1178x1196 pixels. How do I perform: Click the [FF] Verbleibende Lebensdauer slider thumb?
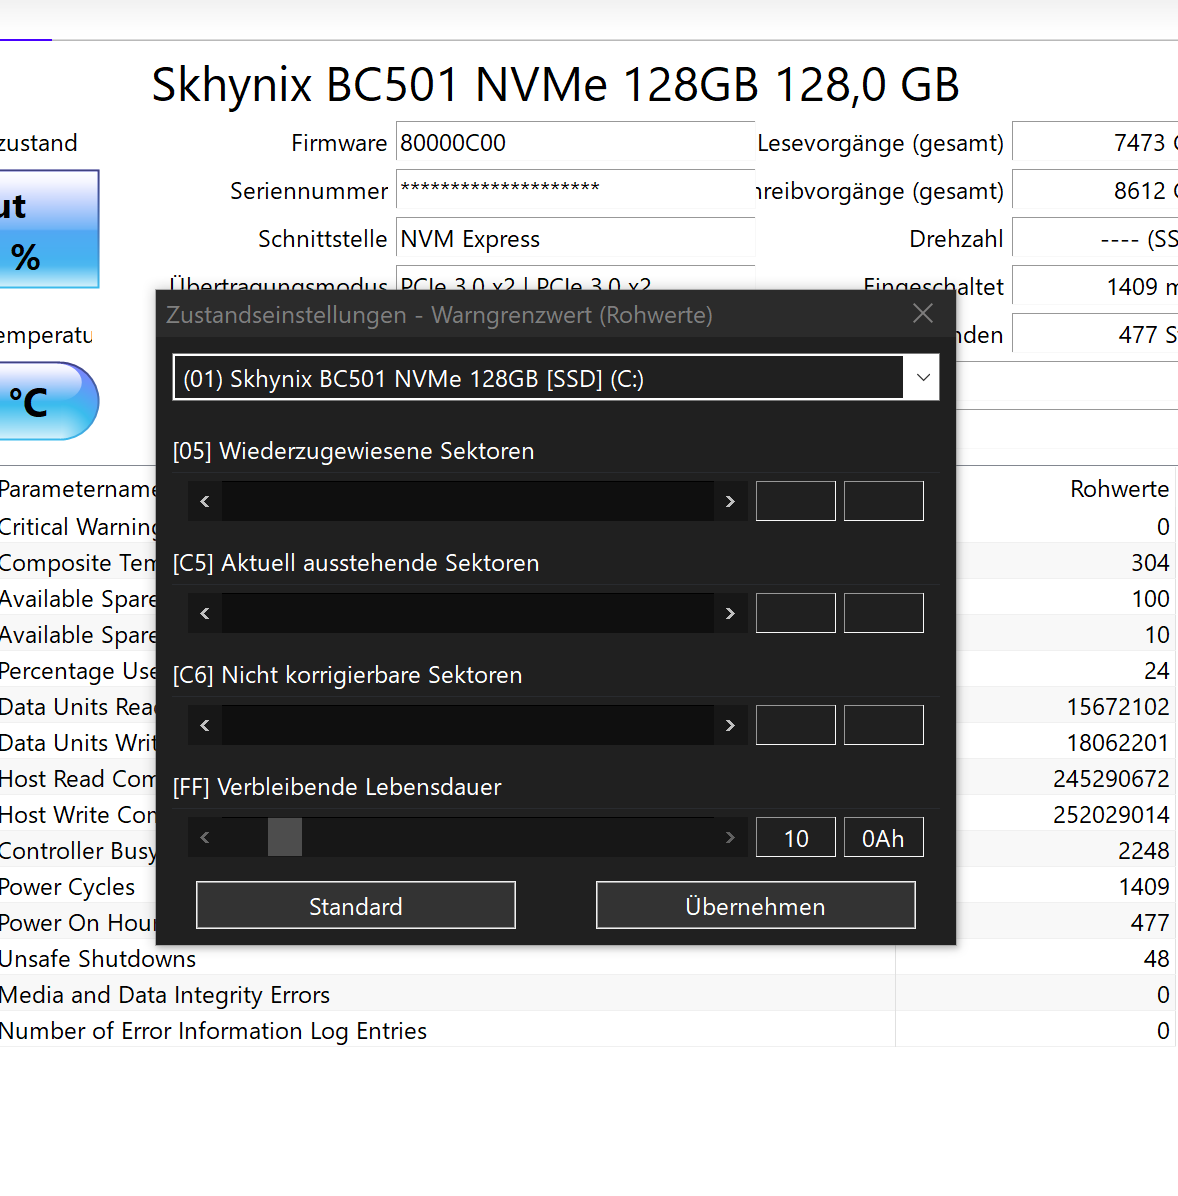pyautogui.click(x=285, y=838)
